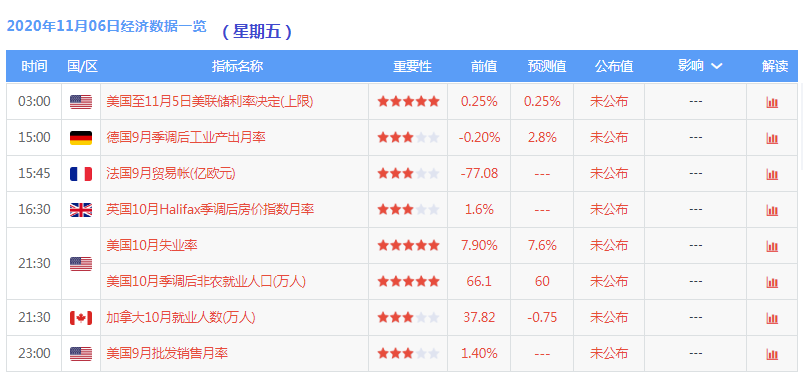The width and height of the screenshot is (803, 378).
Task: Open chart icon for 加拿大10月就业人数
Action: [772, 318]
